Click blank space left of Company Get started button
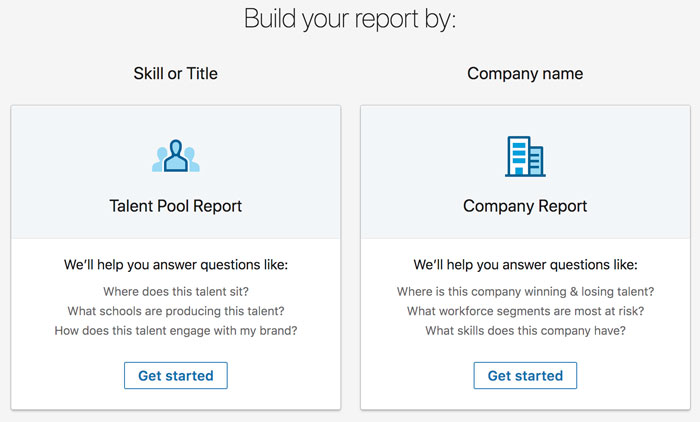 click(x=420, y=376)
